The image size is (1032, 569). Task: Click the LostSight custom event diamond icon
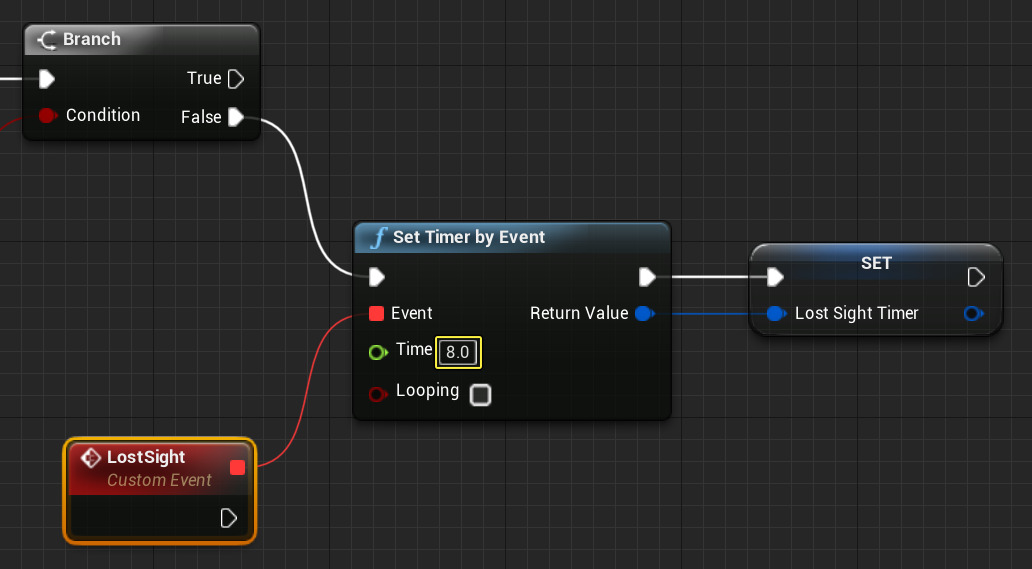click(x=91, y=457)
